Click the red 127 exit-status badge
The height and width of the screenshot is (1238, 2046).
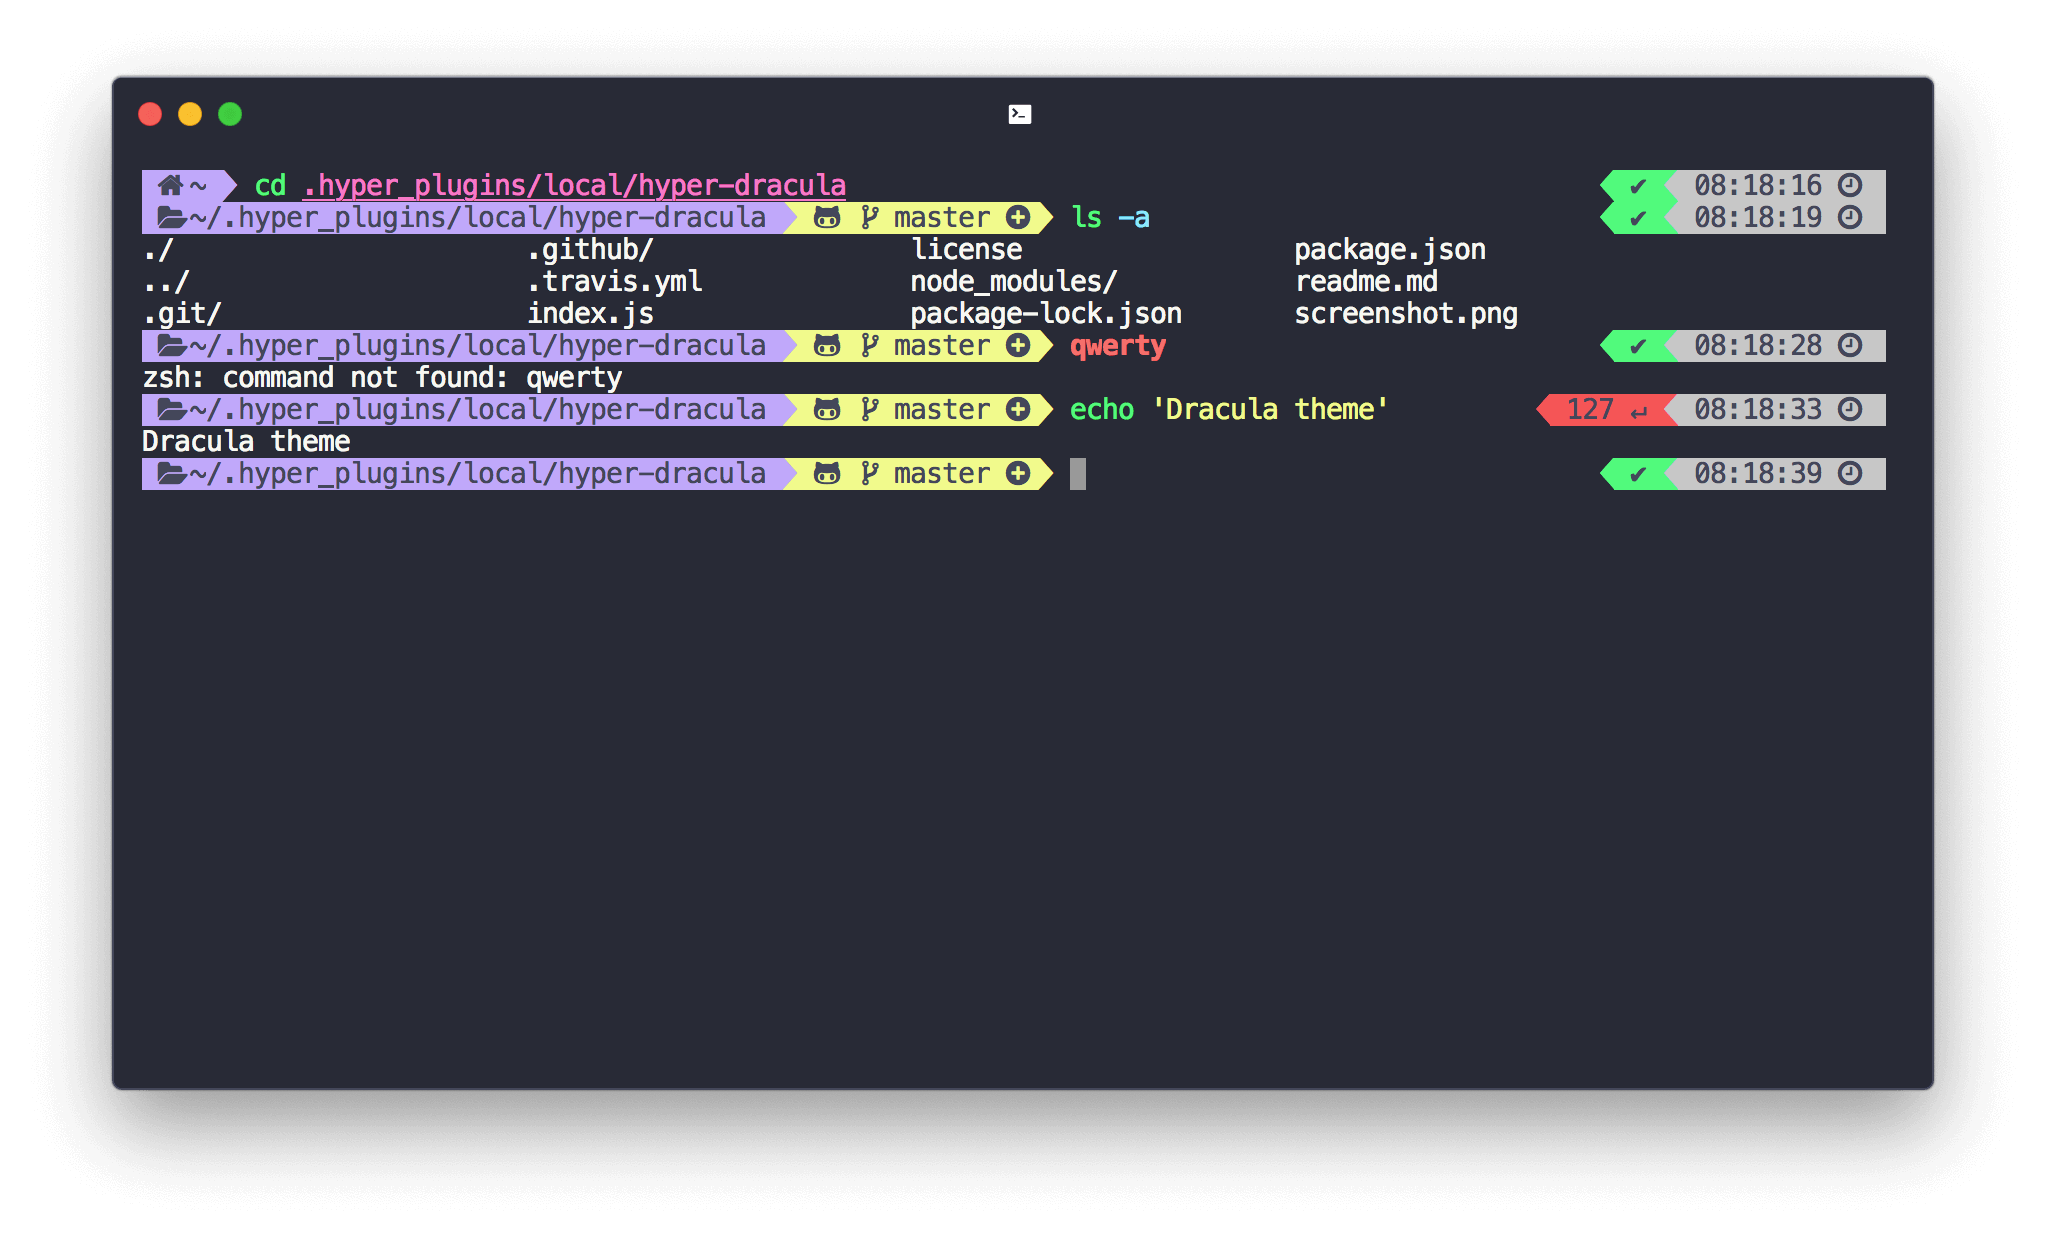click(1592, 409)
